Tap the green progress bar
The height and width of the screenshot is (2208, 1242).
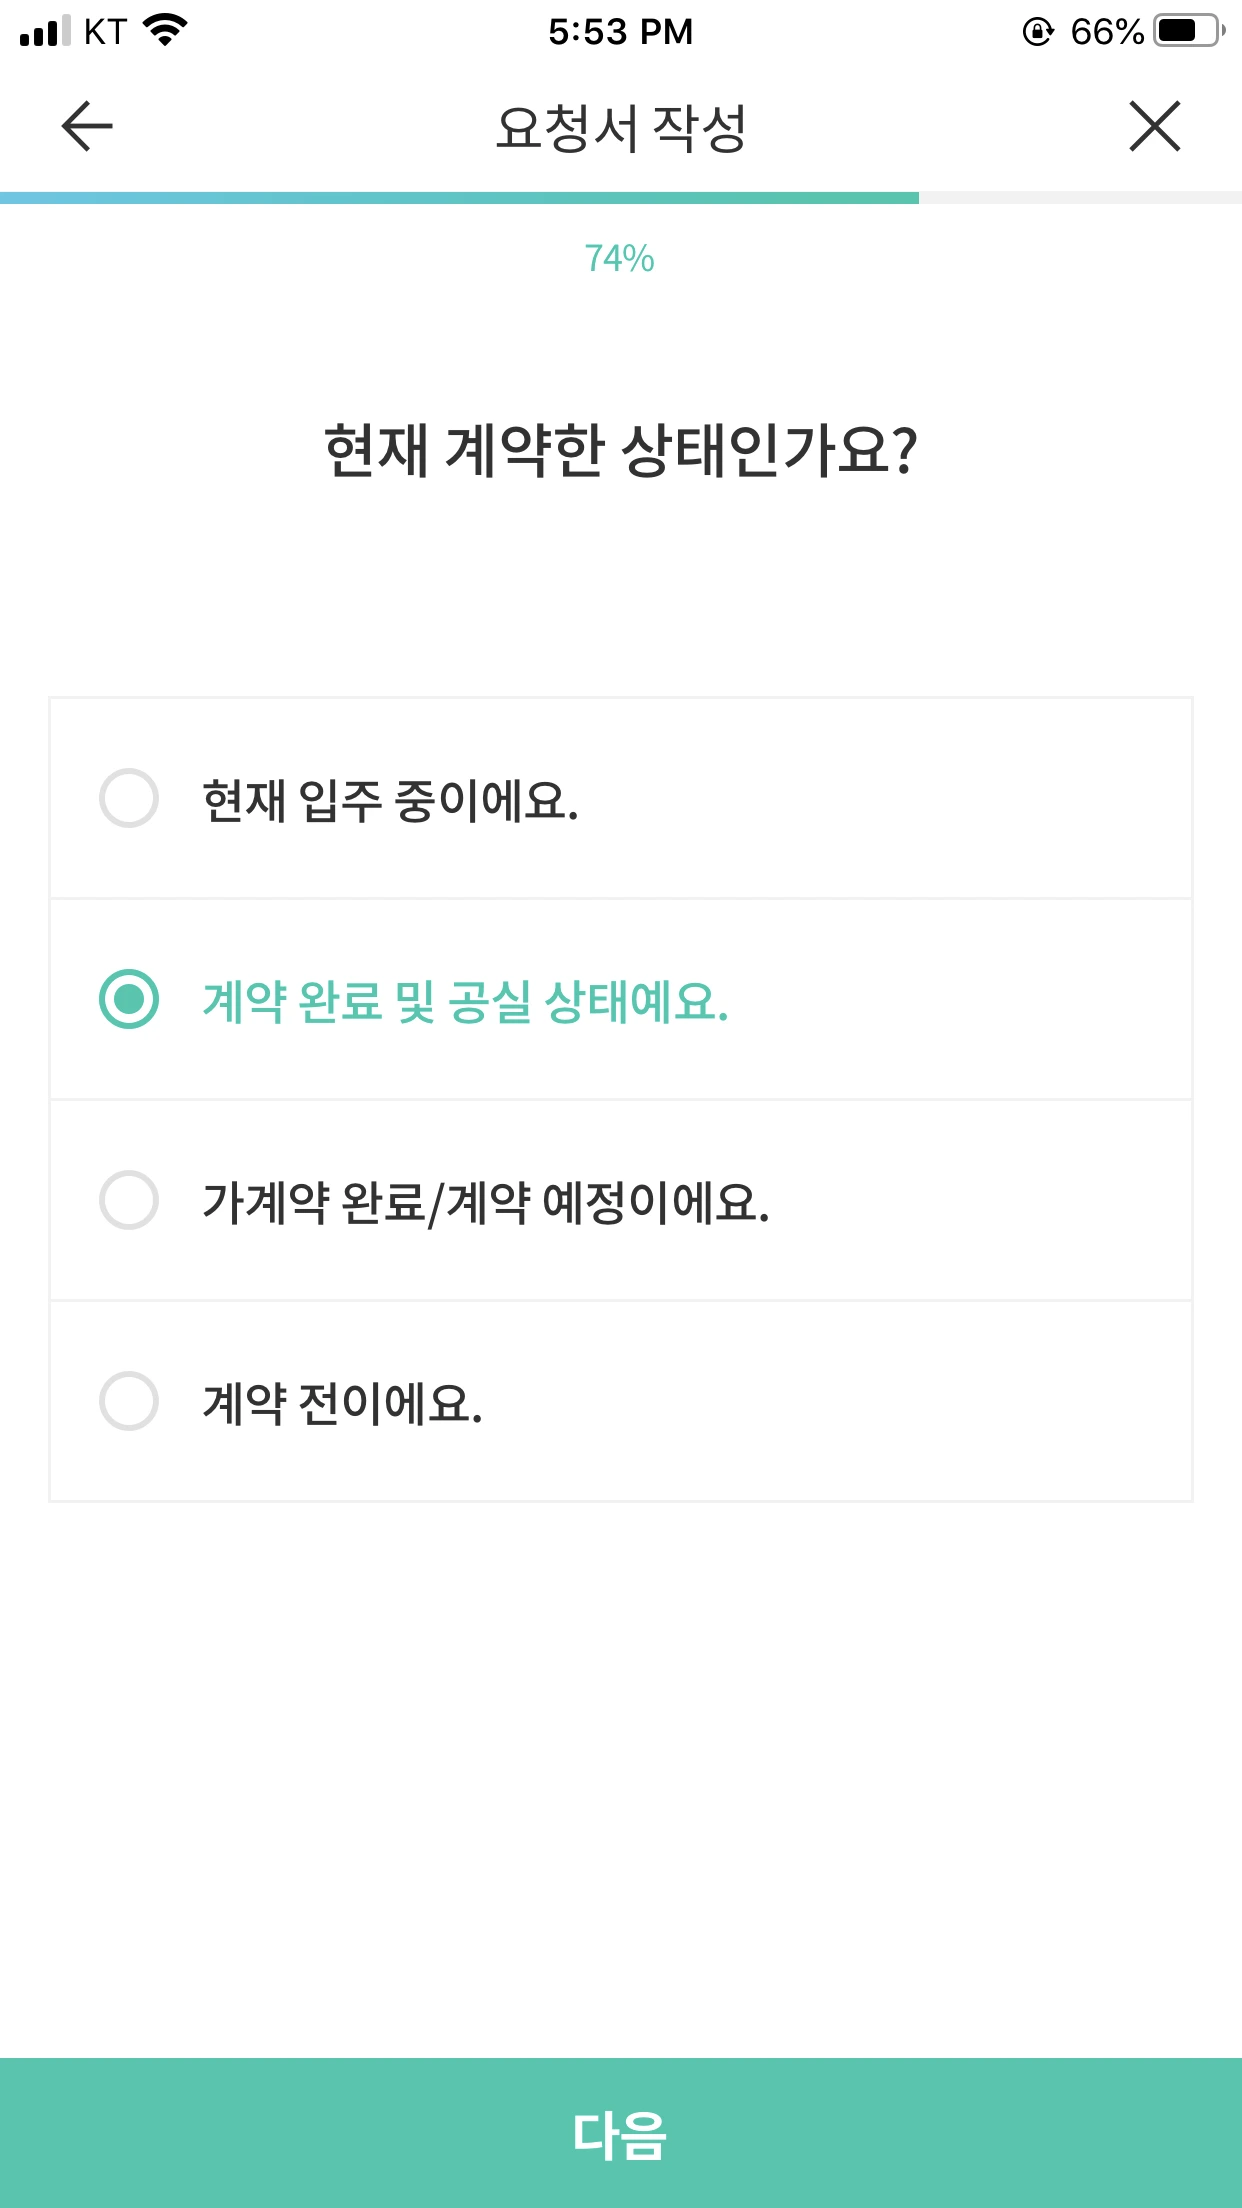(x=460, y=198)
